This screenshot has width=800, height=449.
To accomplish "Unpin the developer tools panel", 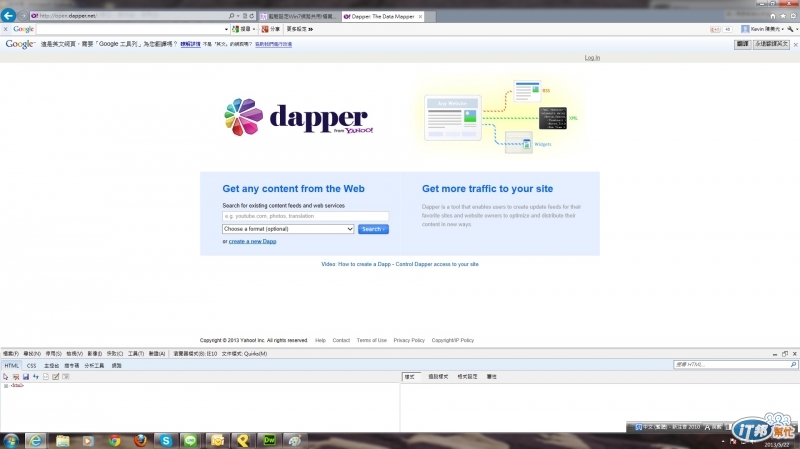I will tap(785, 354).
